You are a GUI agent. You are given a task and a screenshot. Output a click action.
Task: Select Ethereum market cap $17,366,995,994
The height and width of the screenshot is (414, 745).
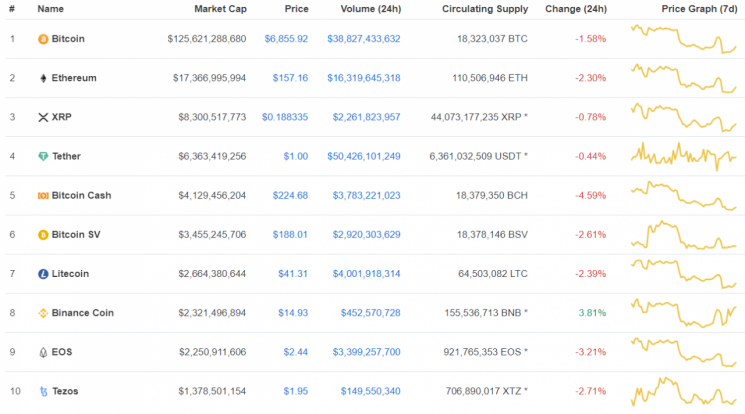210,78
